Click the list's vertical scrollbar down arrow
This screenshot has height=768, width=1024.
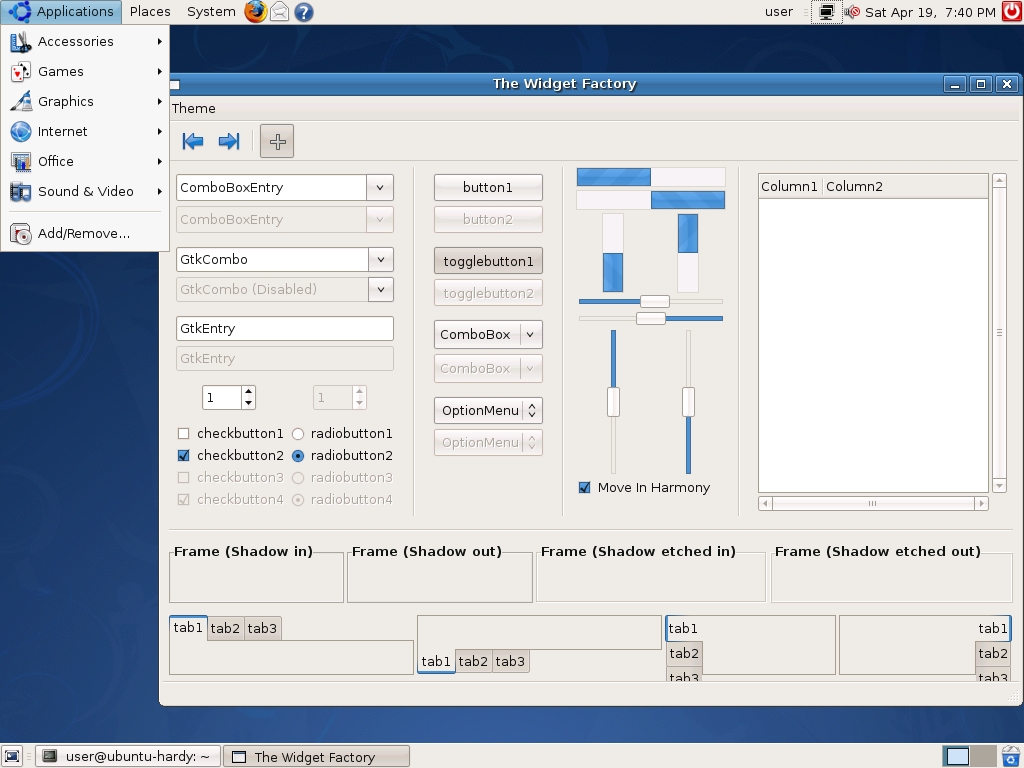[x=999, y=486]
